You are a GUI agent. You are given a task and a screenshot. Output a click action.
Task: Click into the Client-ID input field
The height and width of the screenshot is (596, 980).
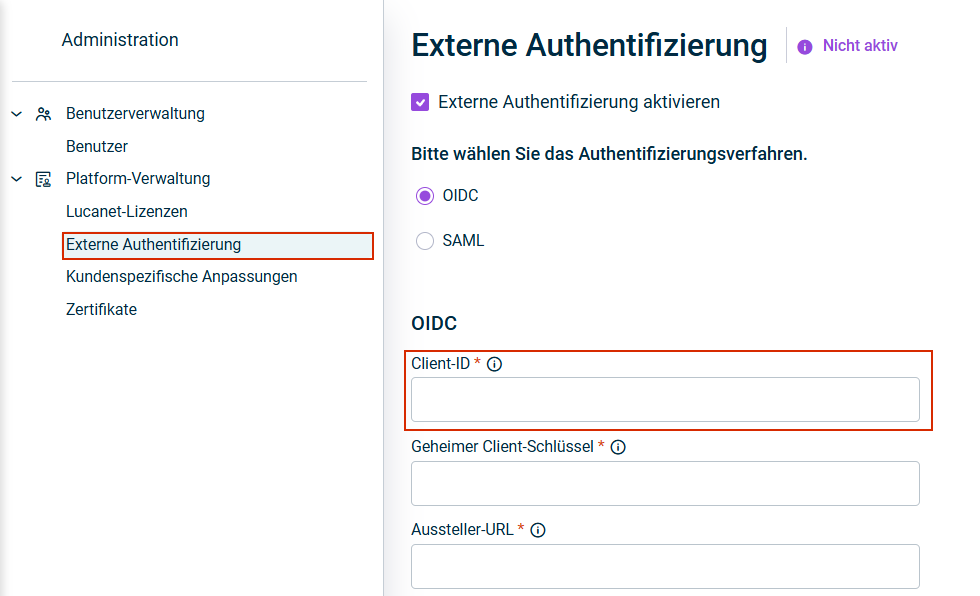click(x=665, y=400)
